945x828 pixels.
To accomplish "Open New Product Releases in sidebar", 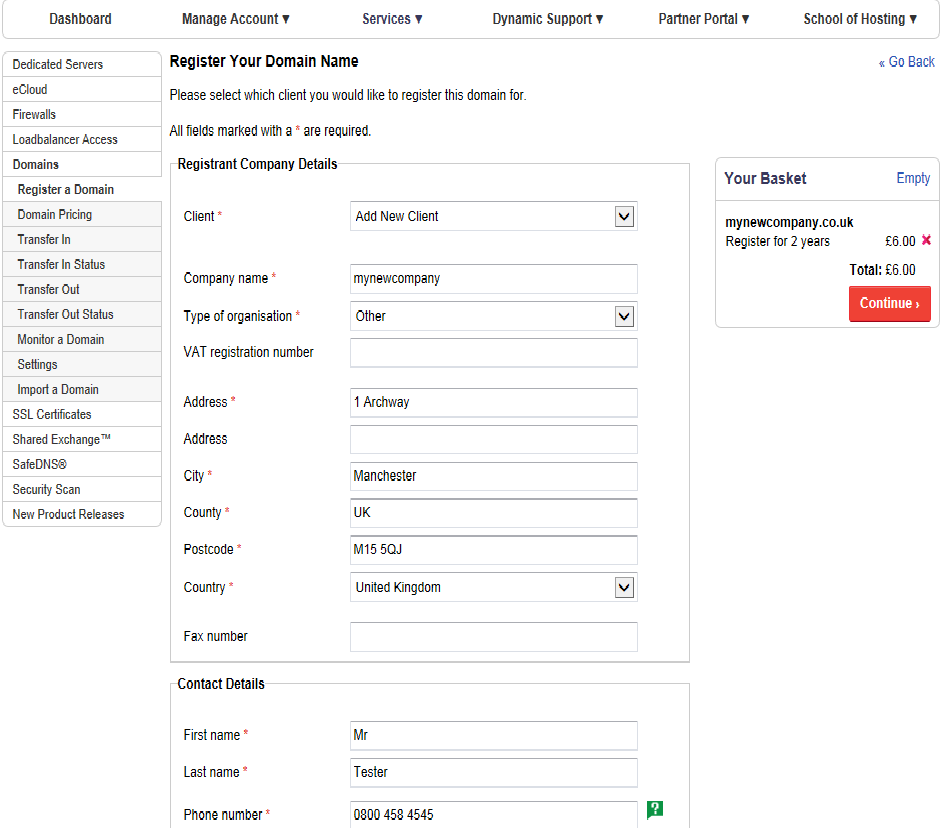I will click(x=82, y=515).
